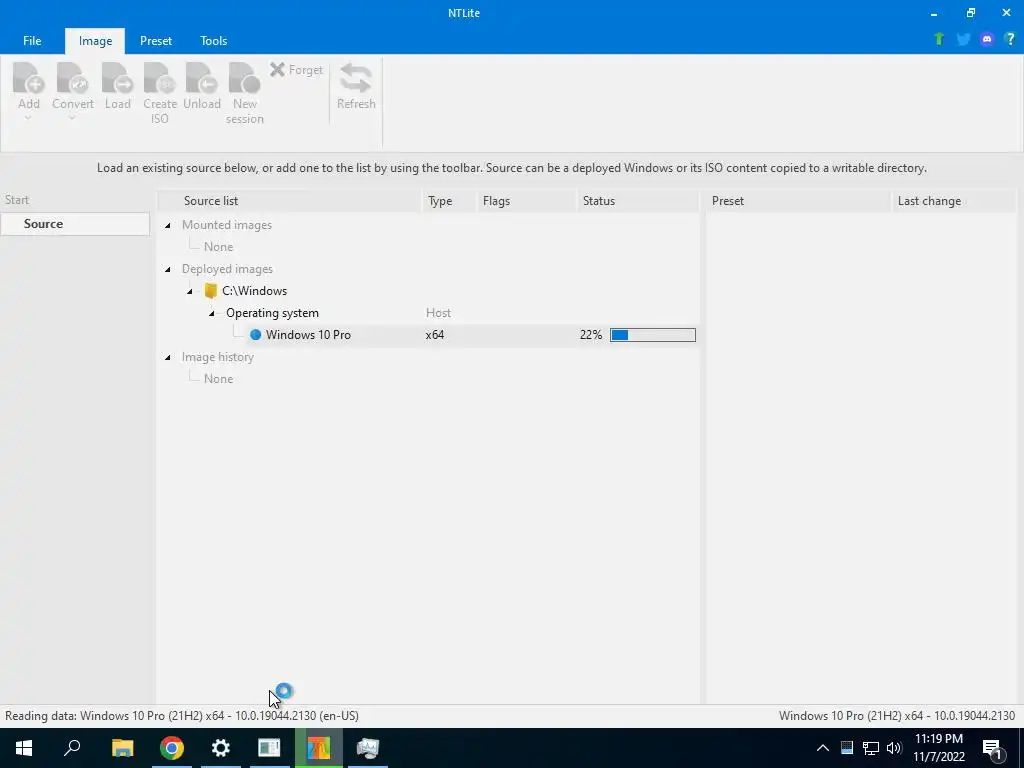Collapse the Mounted images group

pyautogui.click(x=168, y=225)
